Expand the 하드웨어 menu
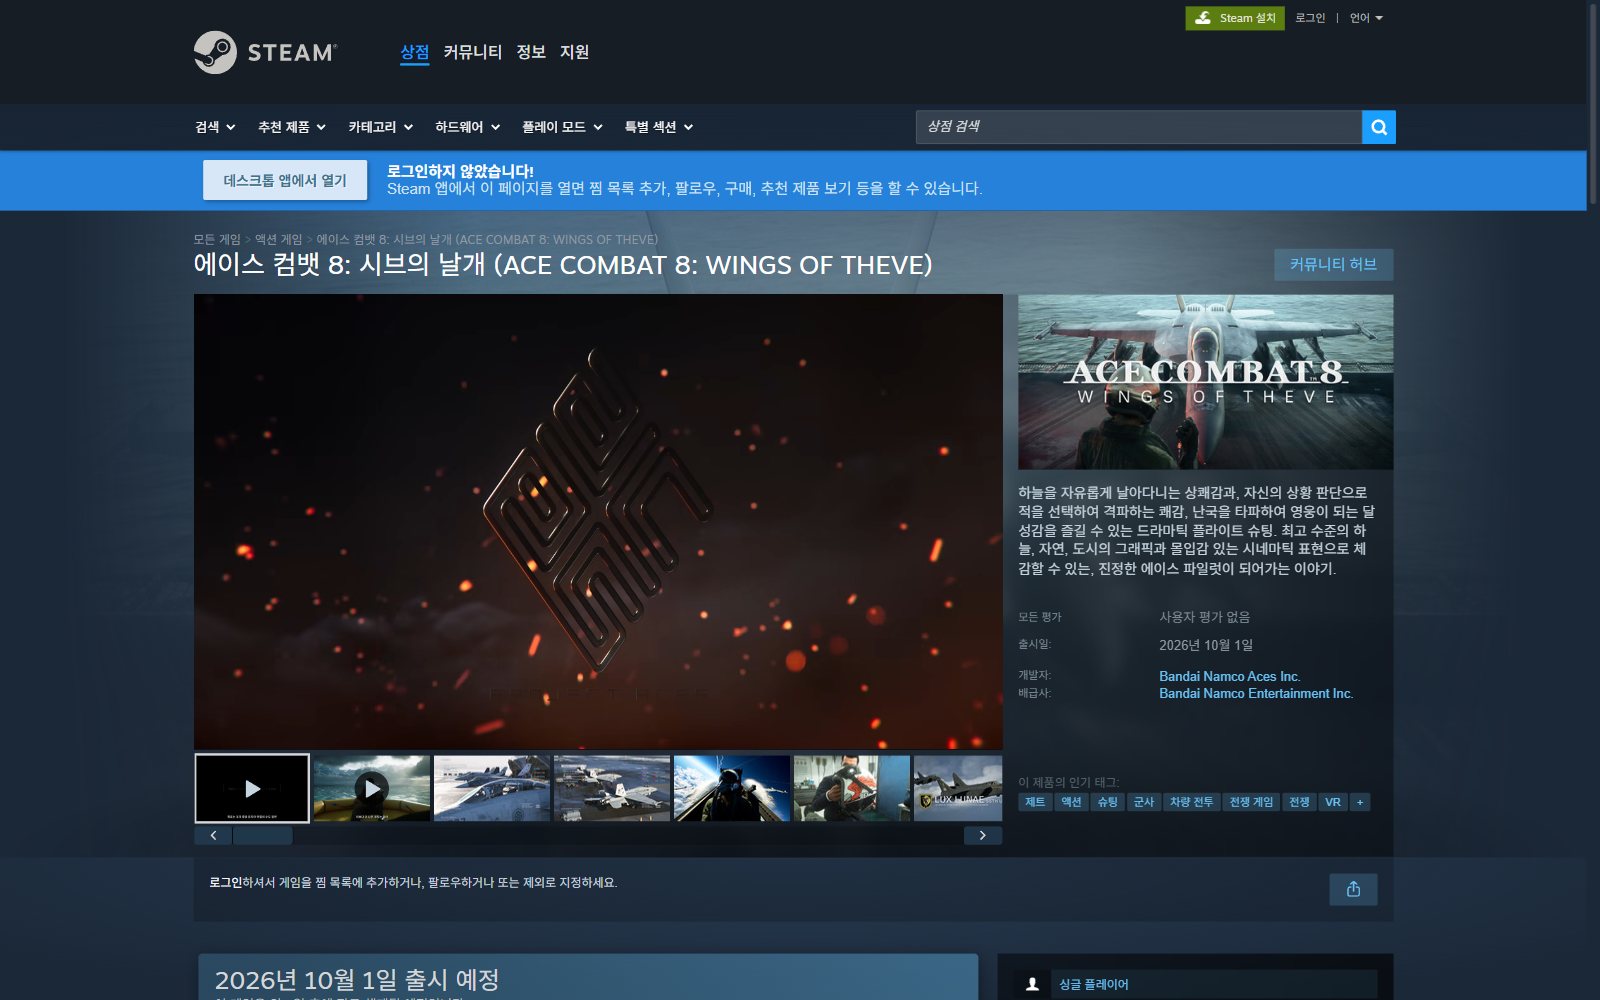The image size is (1600, 1000). tap(468, 127)
